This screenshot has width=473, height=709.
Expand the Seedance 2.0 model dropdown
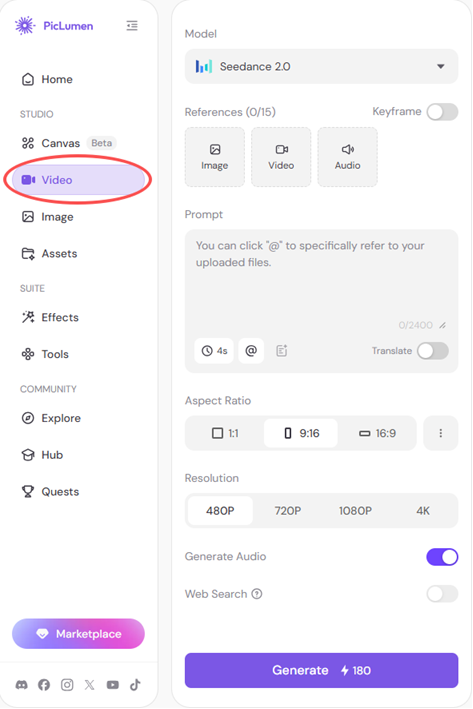coord(322,66)
